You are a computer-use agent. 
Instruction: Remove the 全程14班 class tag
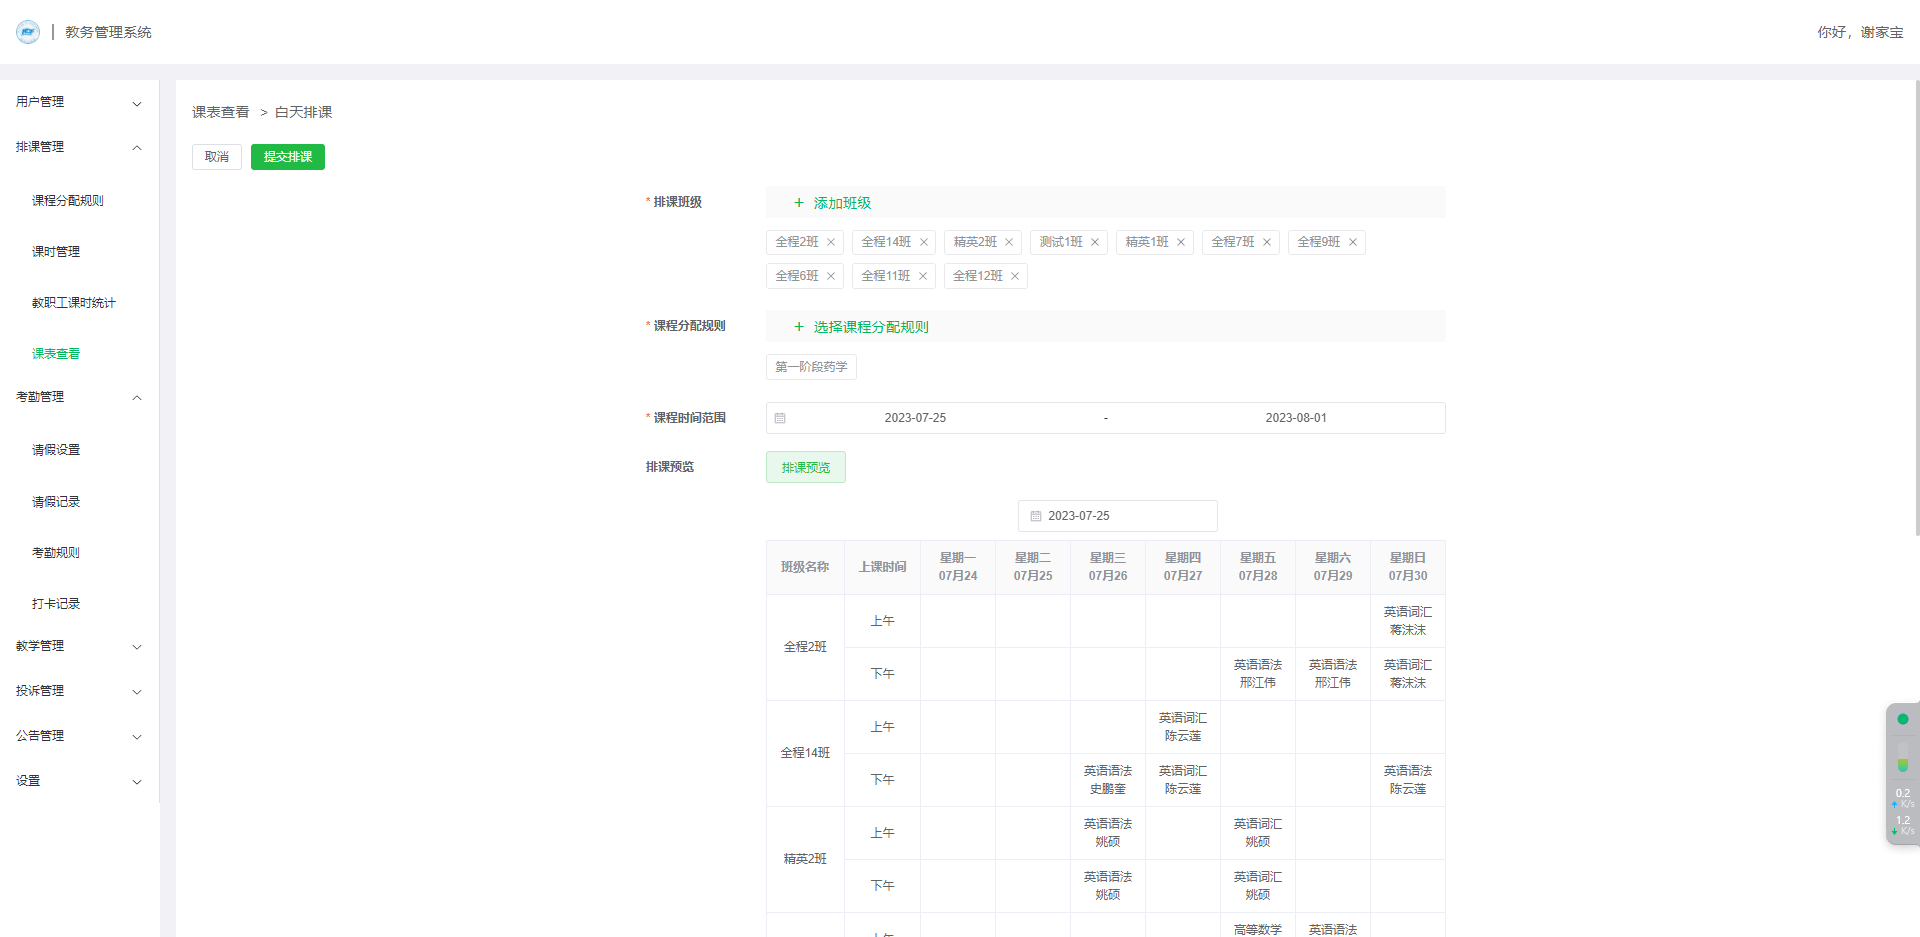pos(924,242)
